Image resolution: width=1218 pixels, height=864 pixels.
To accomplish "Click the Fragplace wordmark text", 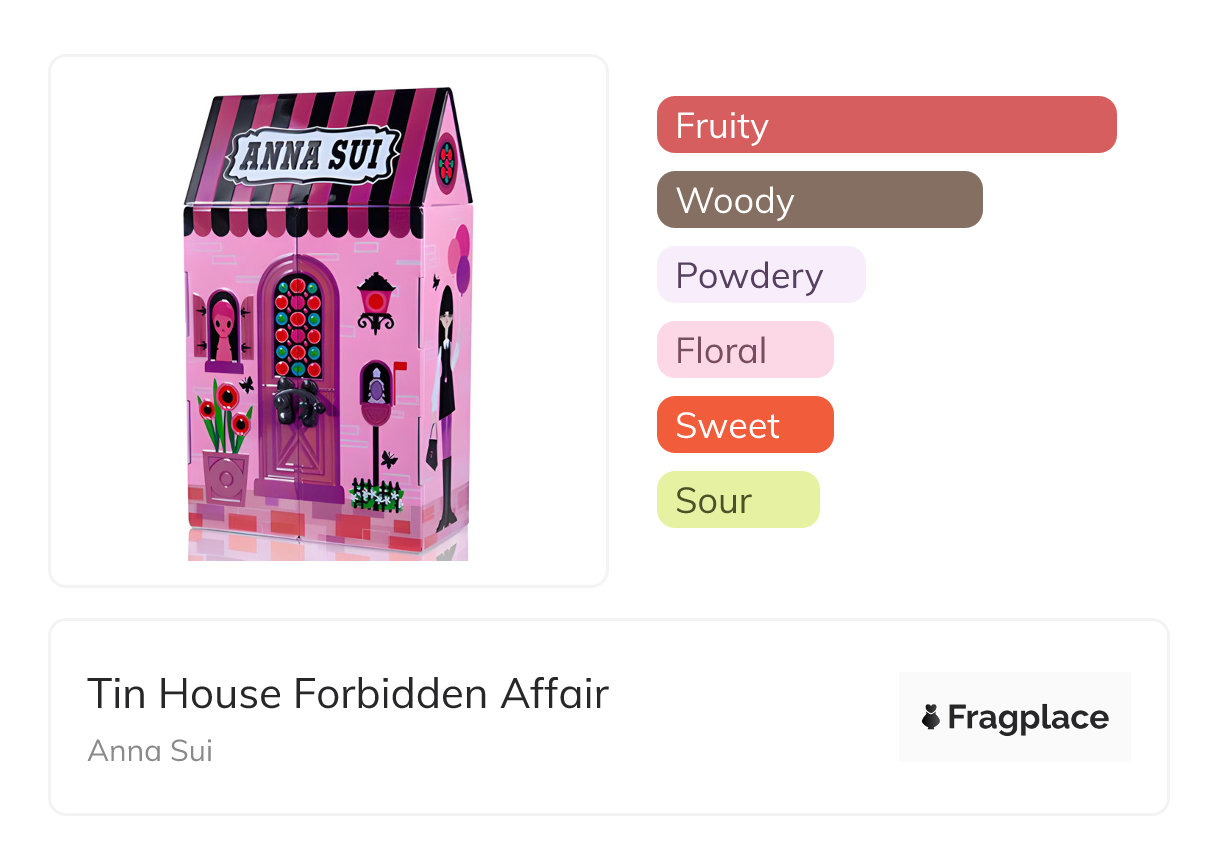I will 1028,717.
